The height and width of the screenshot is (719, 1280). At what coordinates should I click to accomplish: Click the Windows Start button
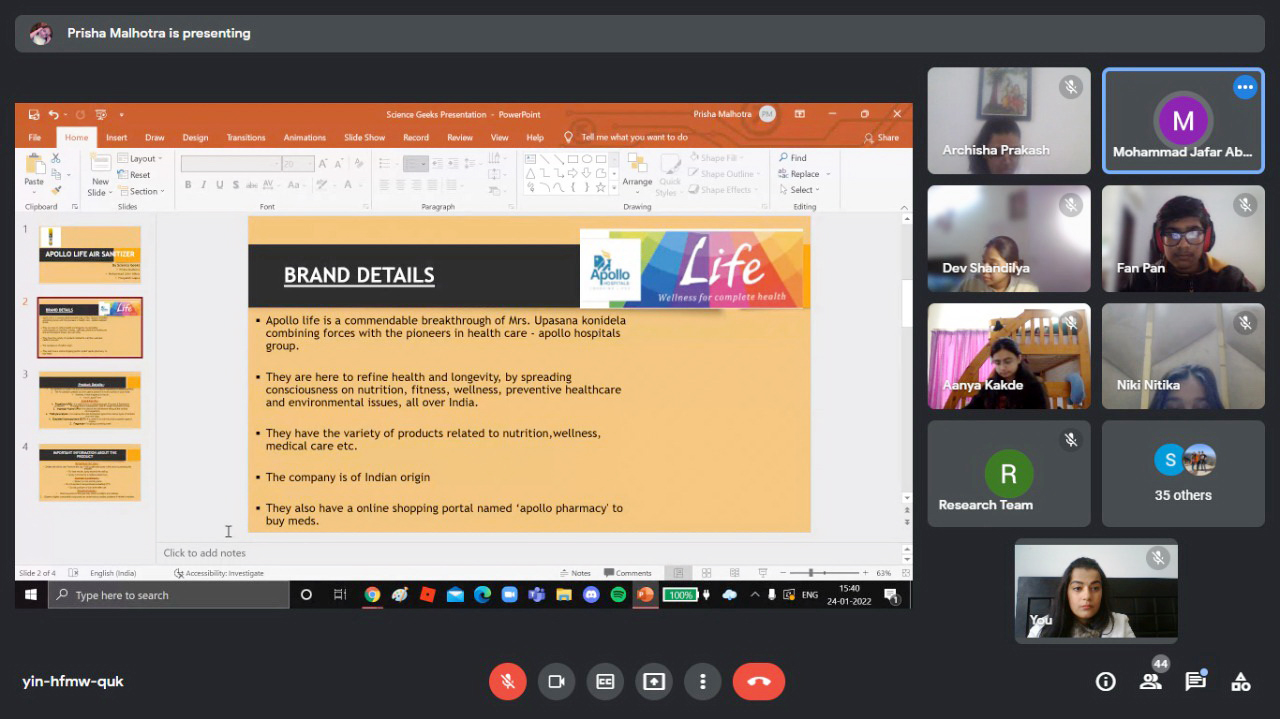click(x=31, y=595)
